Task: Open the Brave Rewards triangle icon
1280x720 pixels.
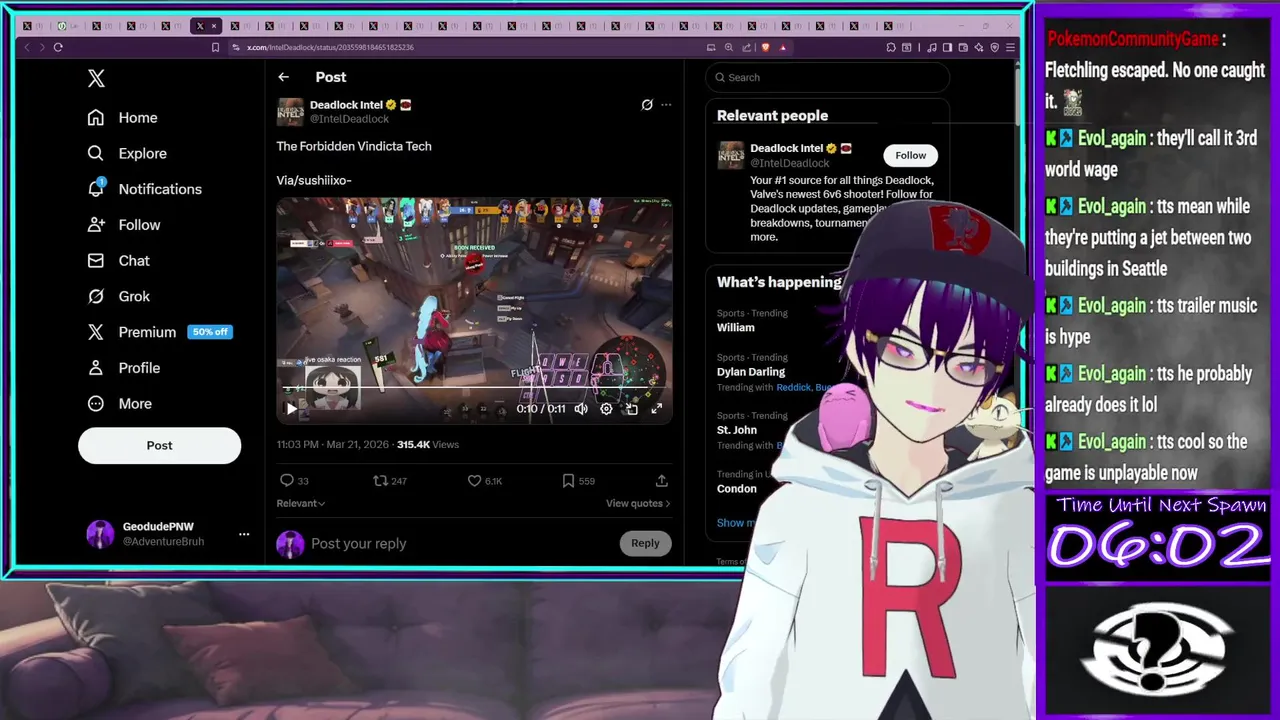Action: tap(783, 47)
